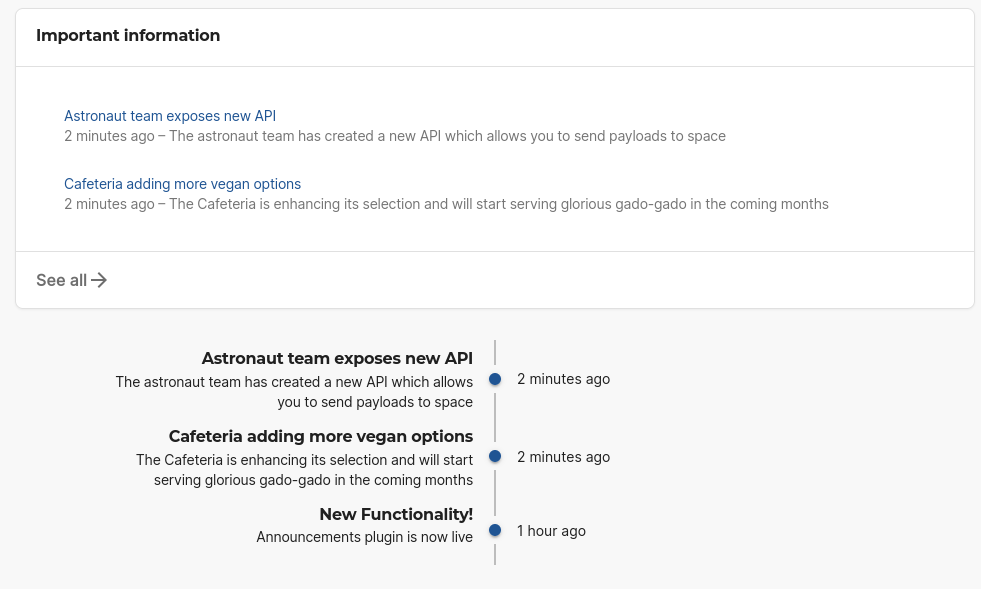The image size is (981, 589).
Task: Click Announcements plugin is now live text
Action: [364, 537]
